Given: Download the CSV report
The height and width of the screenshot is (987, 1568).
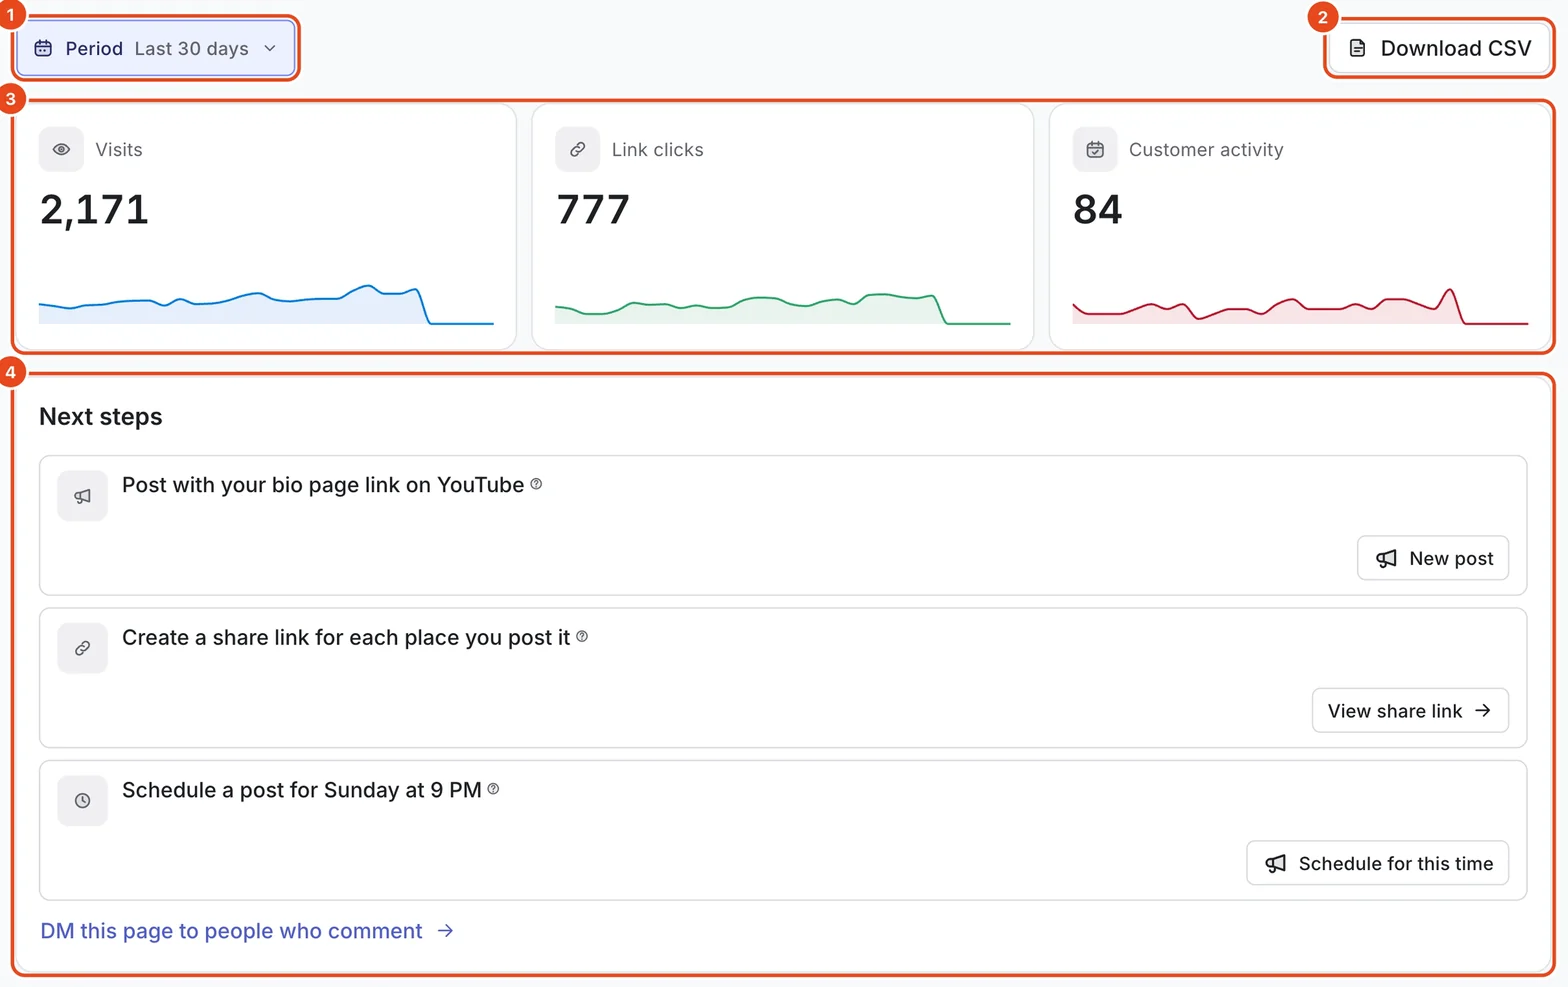Looking at the screenshot, I should tap(1439, 48).
